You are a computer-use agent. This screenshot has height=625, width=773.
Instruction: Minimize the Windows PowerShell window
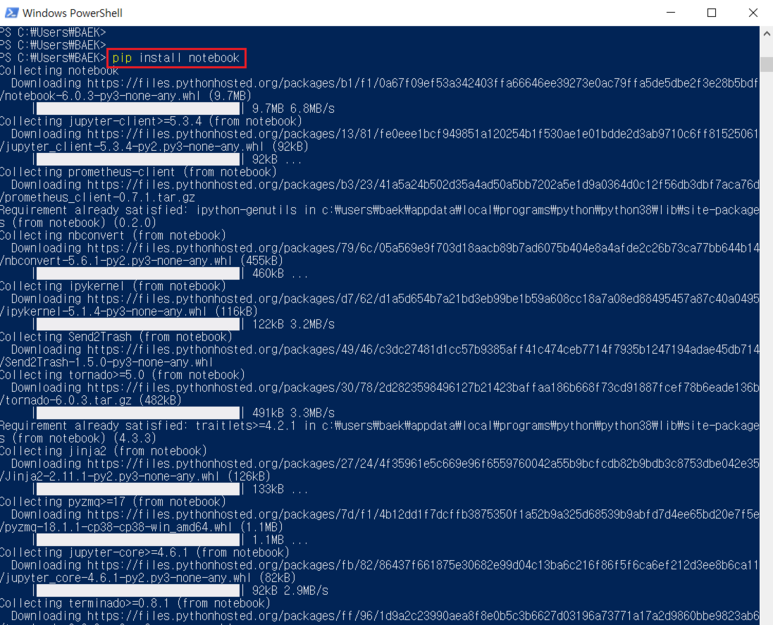pos(670,12)
